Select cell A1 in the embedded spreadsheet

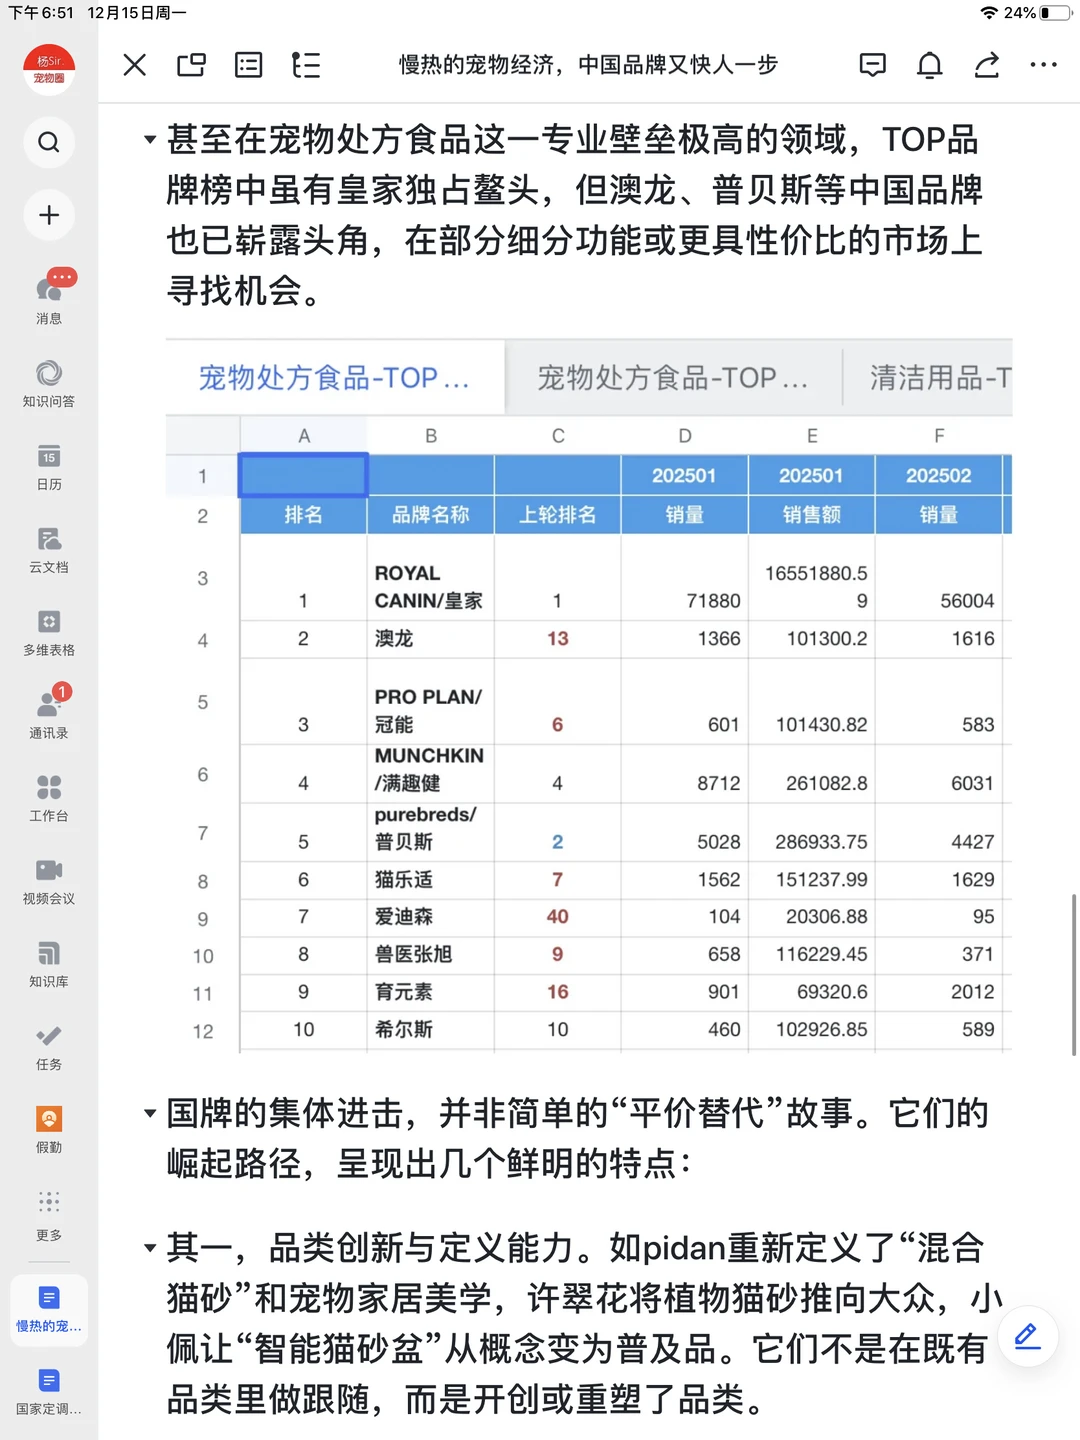pos(303,476)
